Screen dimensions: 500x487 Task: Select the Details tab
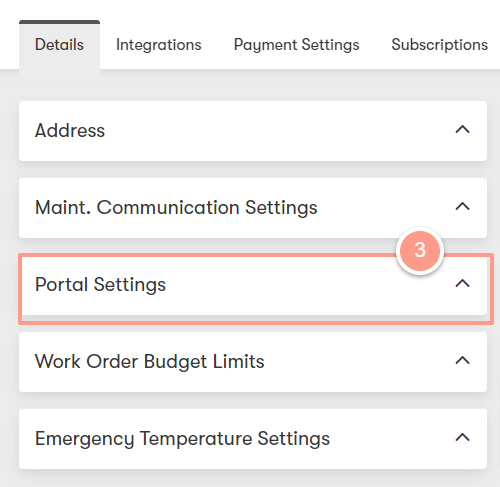(x=59, y=45)
